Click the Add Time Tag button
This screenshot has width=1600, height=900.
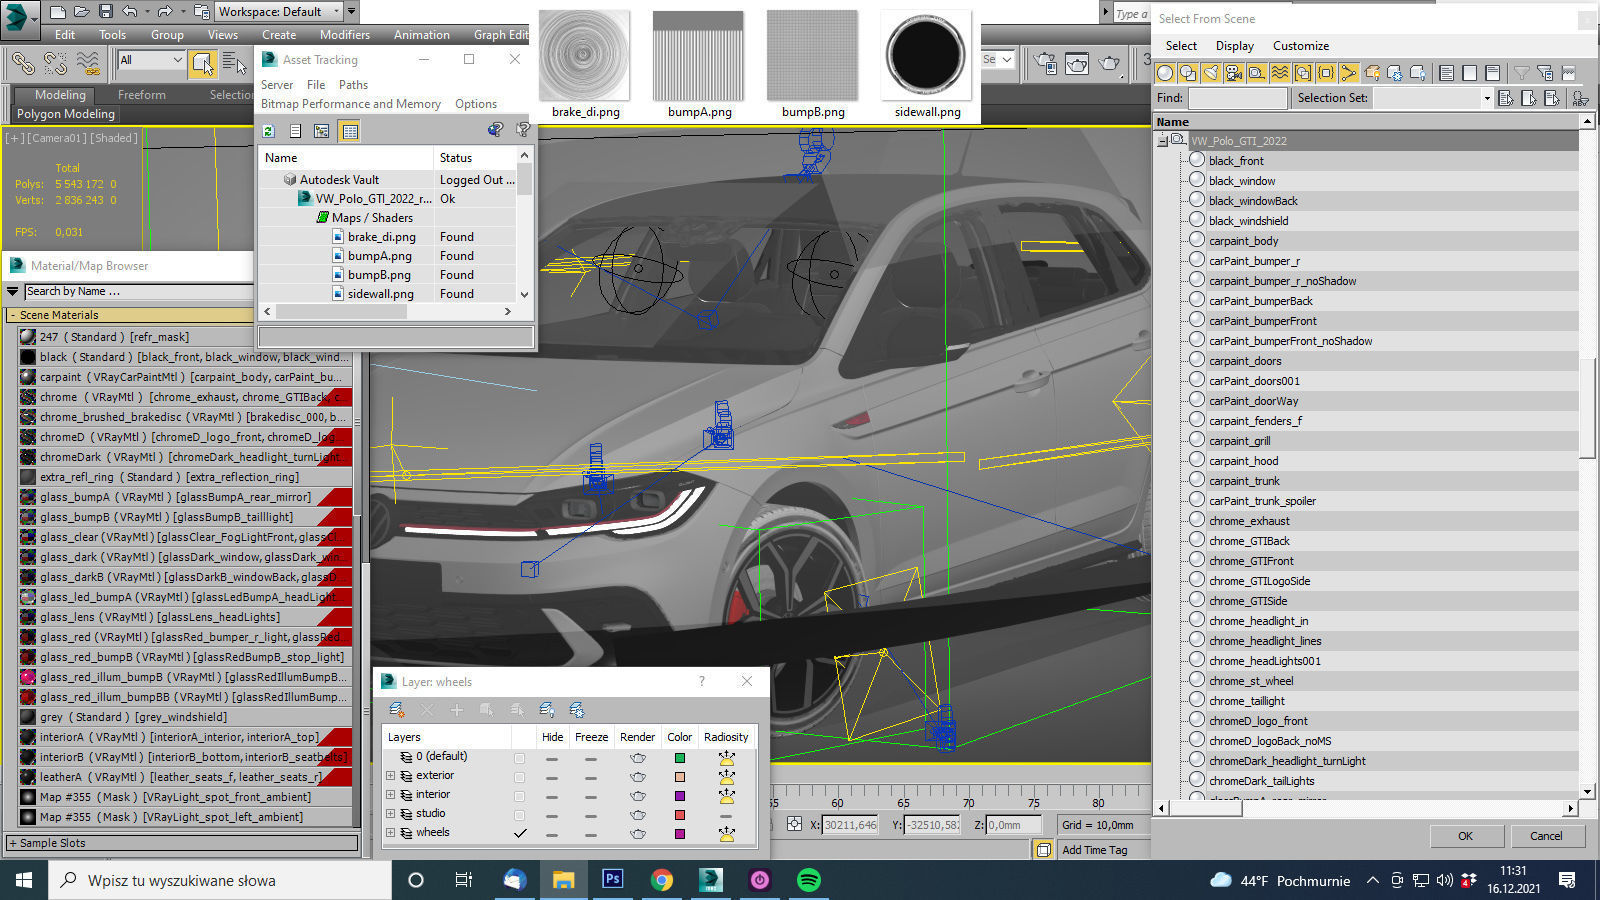click(1094, 850)
